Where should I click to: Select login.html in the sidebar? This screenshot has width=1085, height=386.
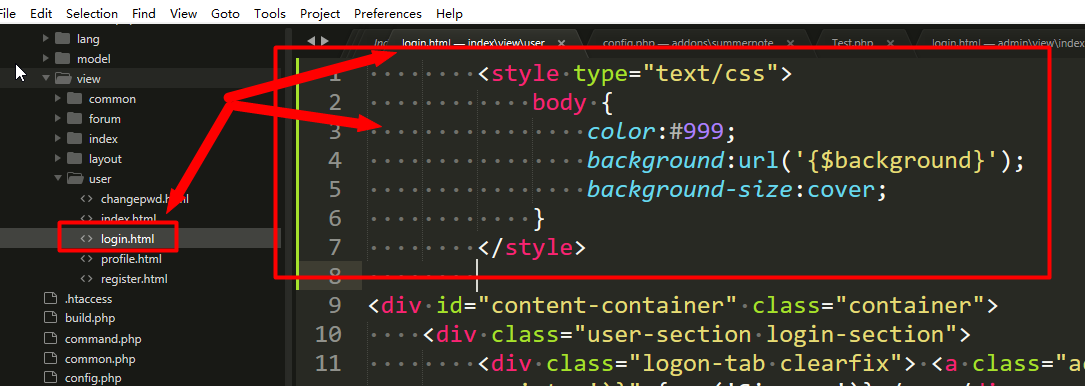click(127, 239)
